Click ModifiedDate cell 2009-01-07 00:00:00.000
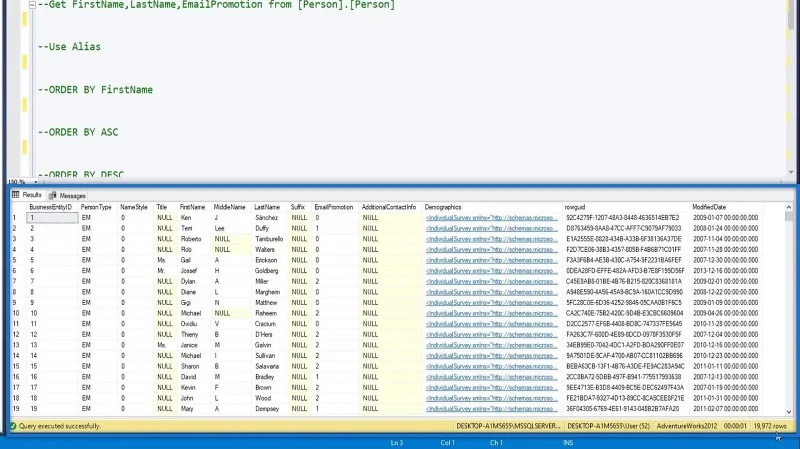Screen dimensions: 800x449 coord(726,218)
